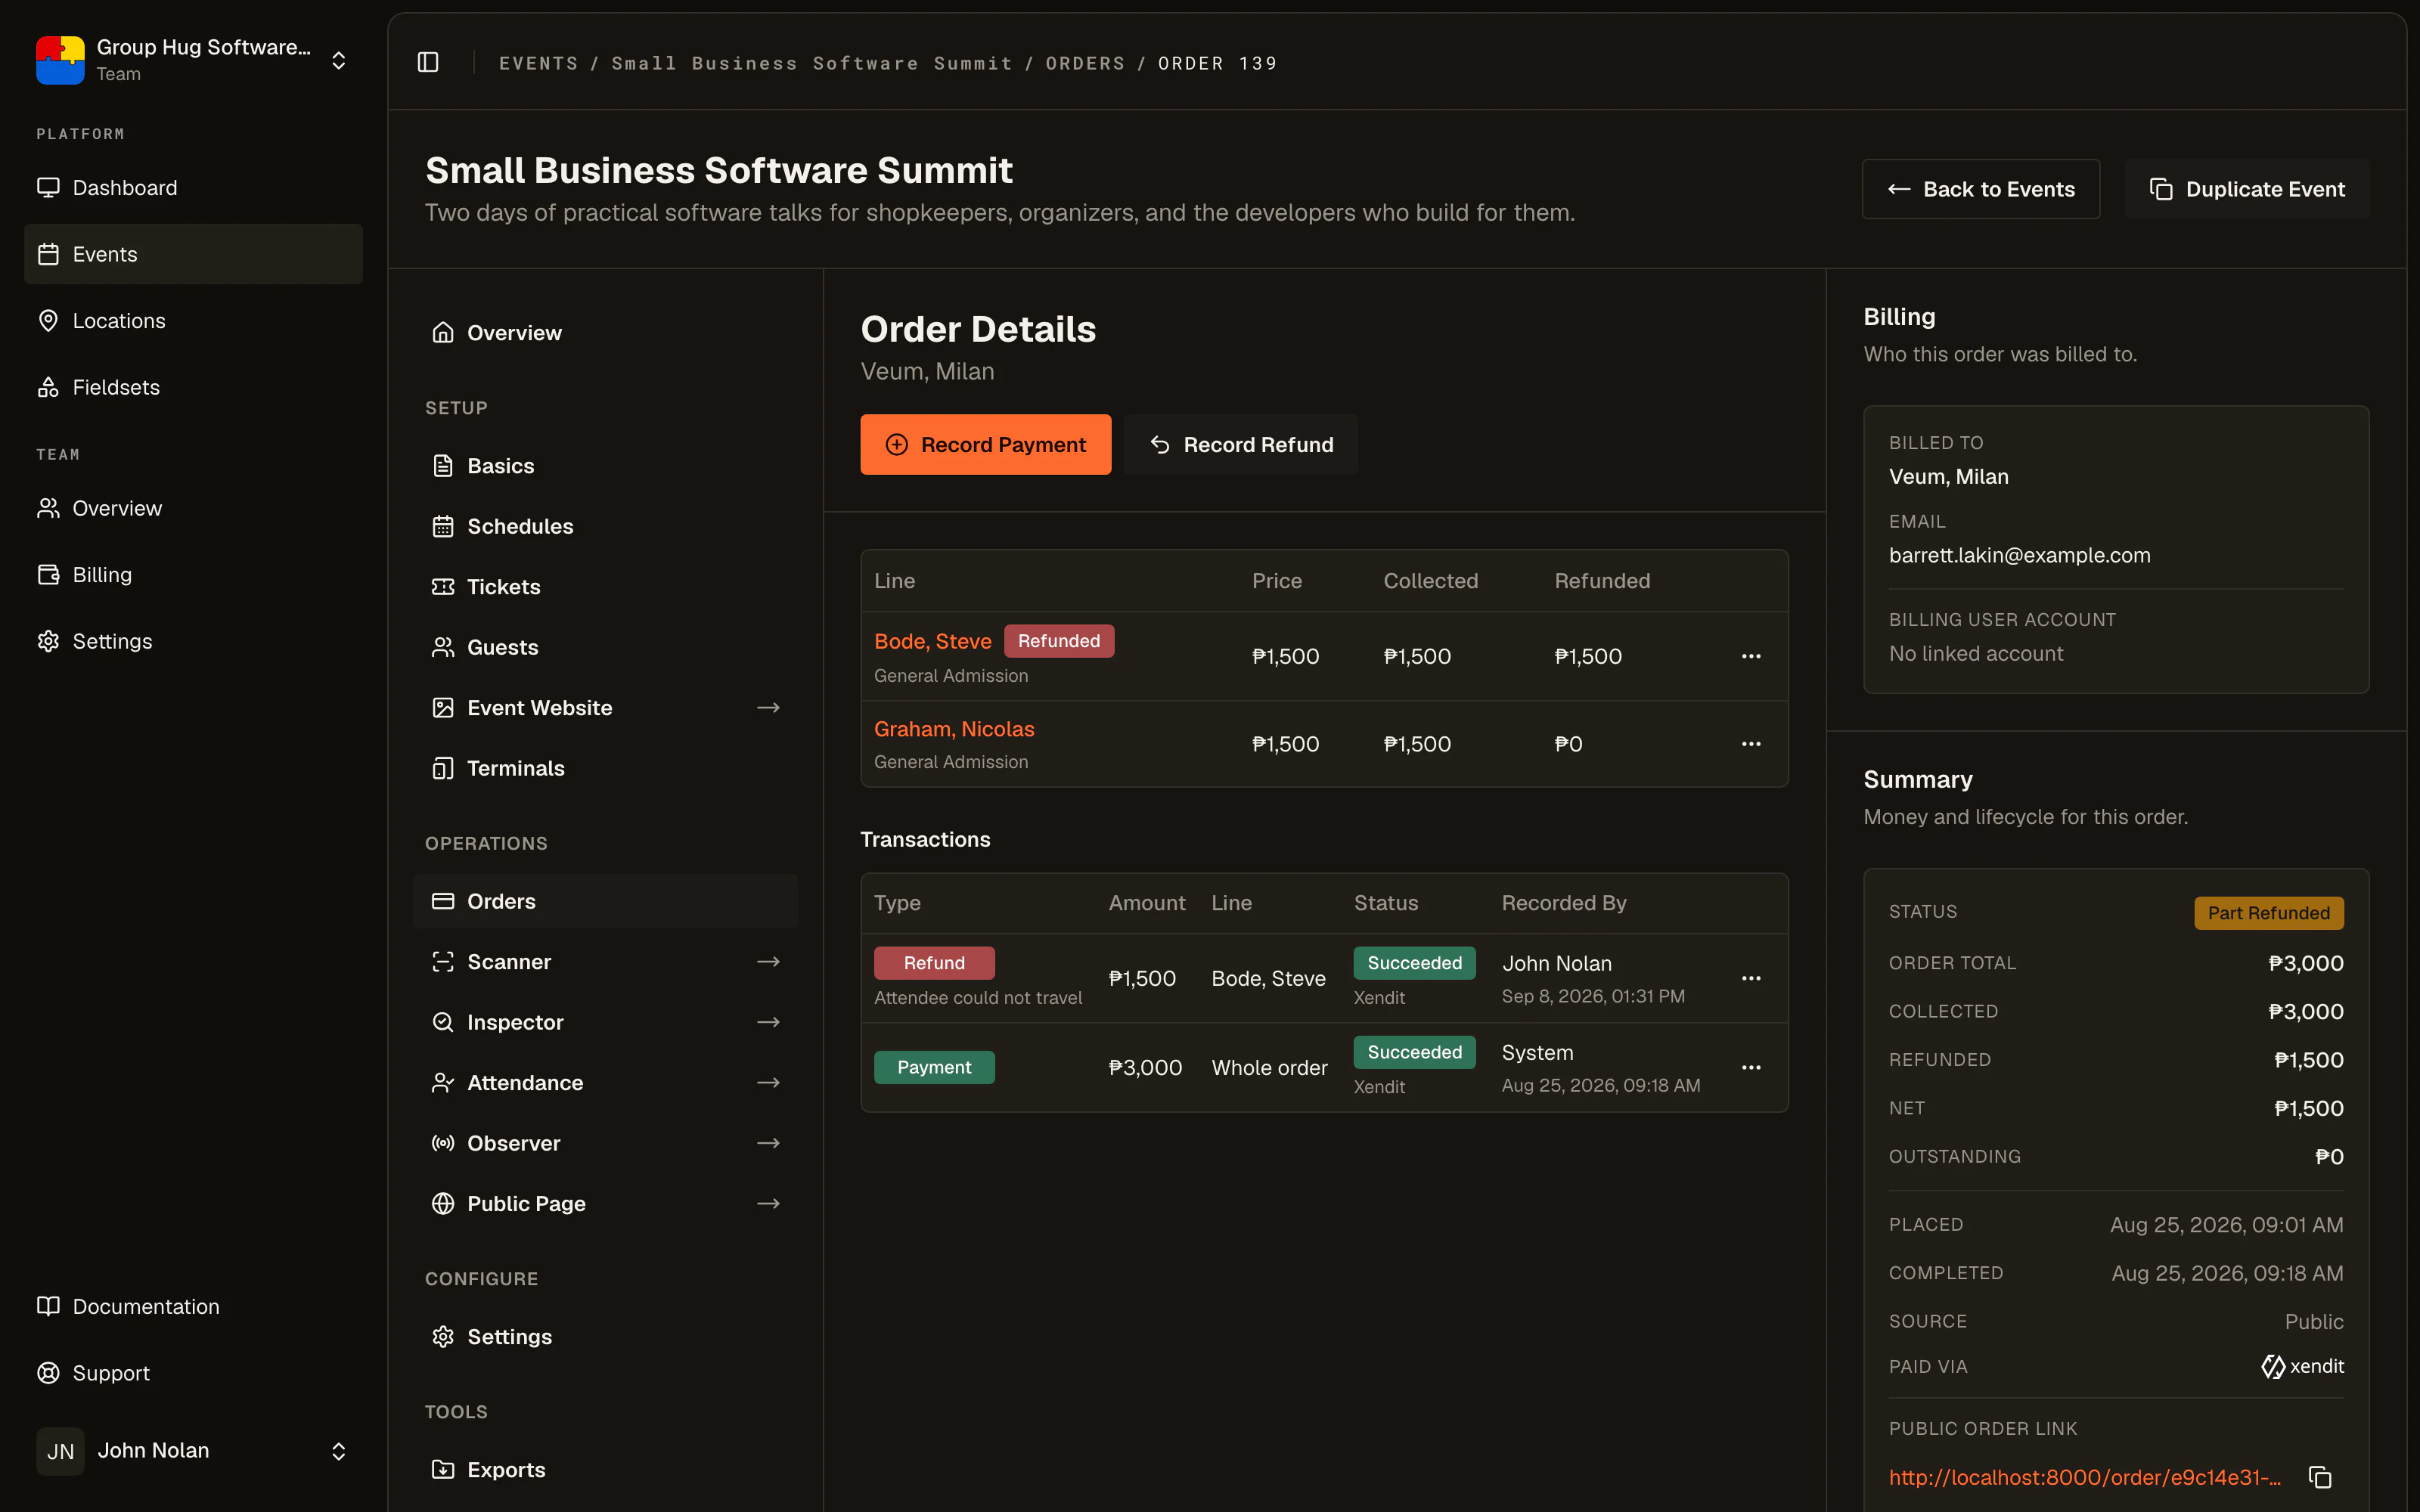Open Event Website via its arrow
Image resolution: width=2420 pixels, height=1512 pixels.
pos(768,708)
